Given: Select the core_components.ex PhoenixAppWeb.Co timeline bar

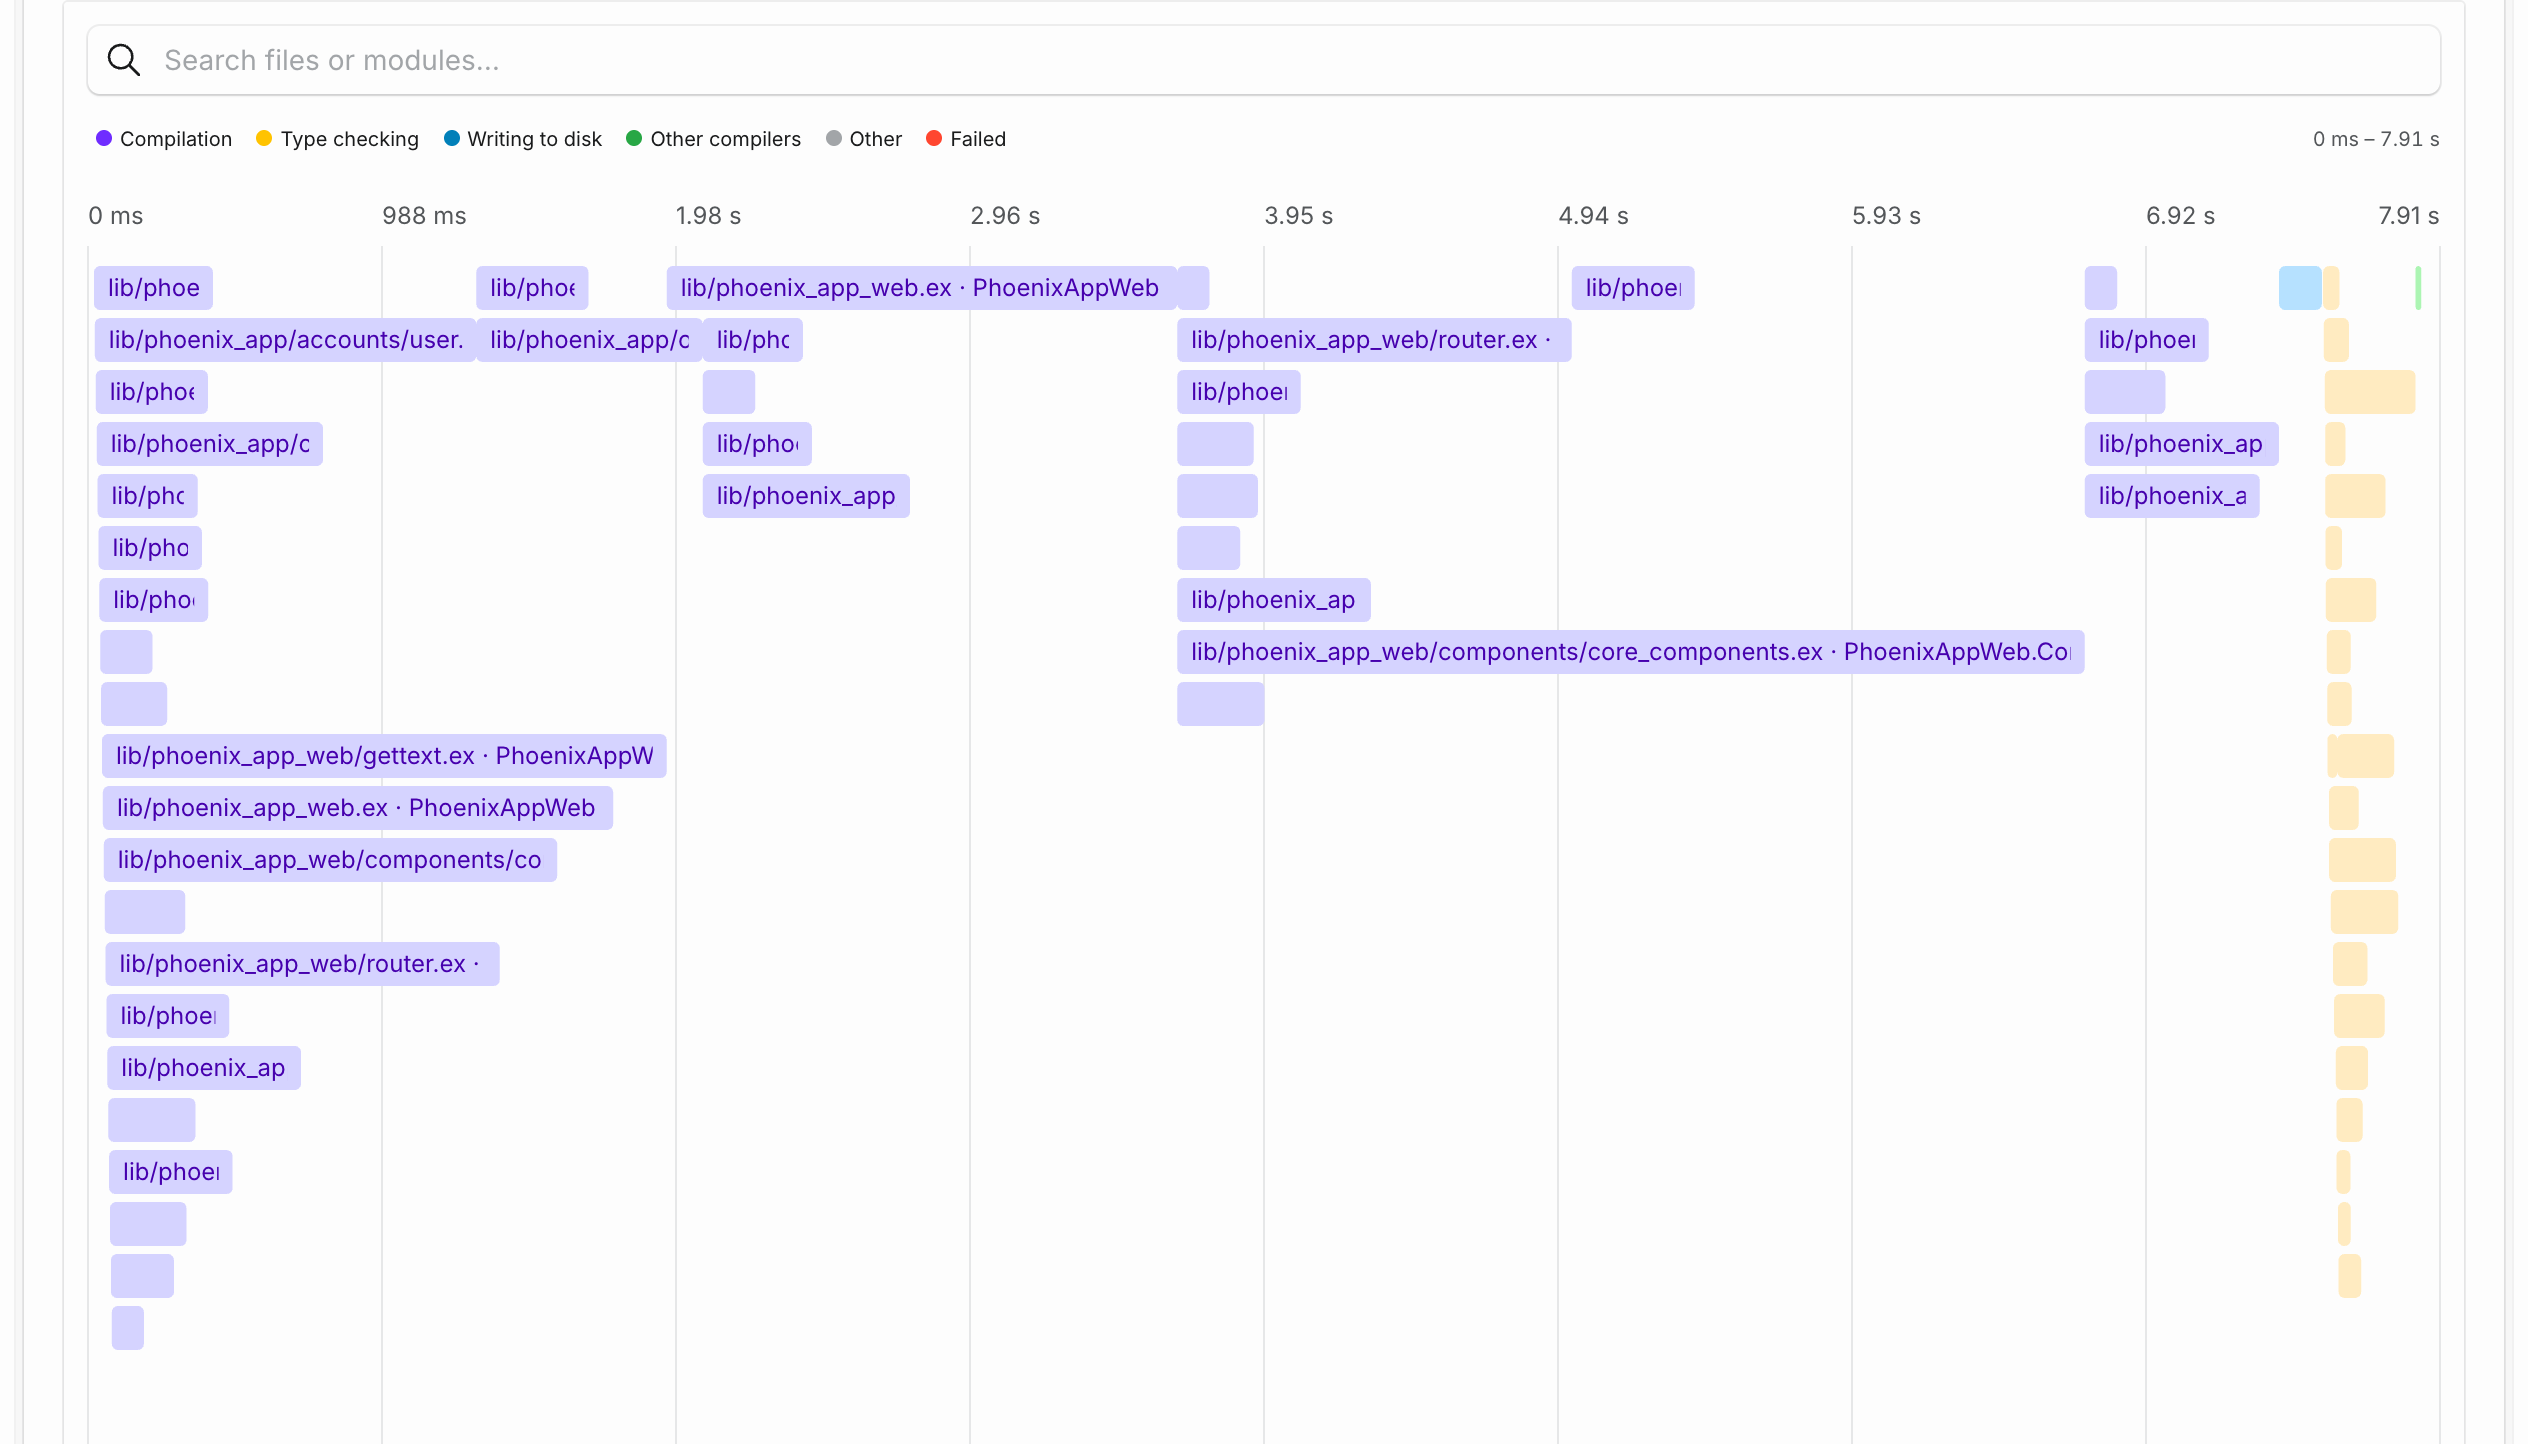Looking at the screenshot, I should (x=1630, y=652).
